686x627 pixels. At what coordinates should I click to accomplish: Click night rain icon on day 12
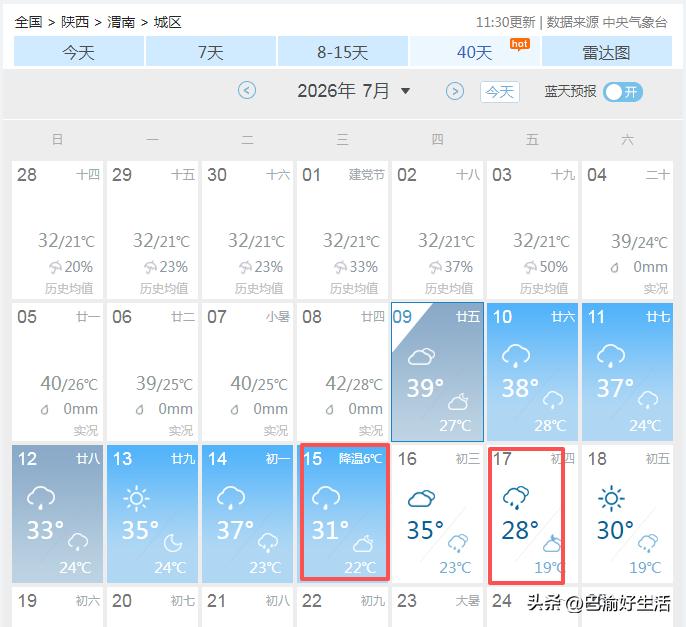pos(78,542)
